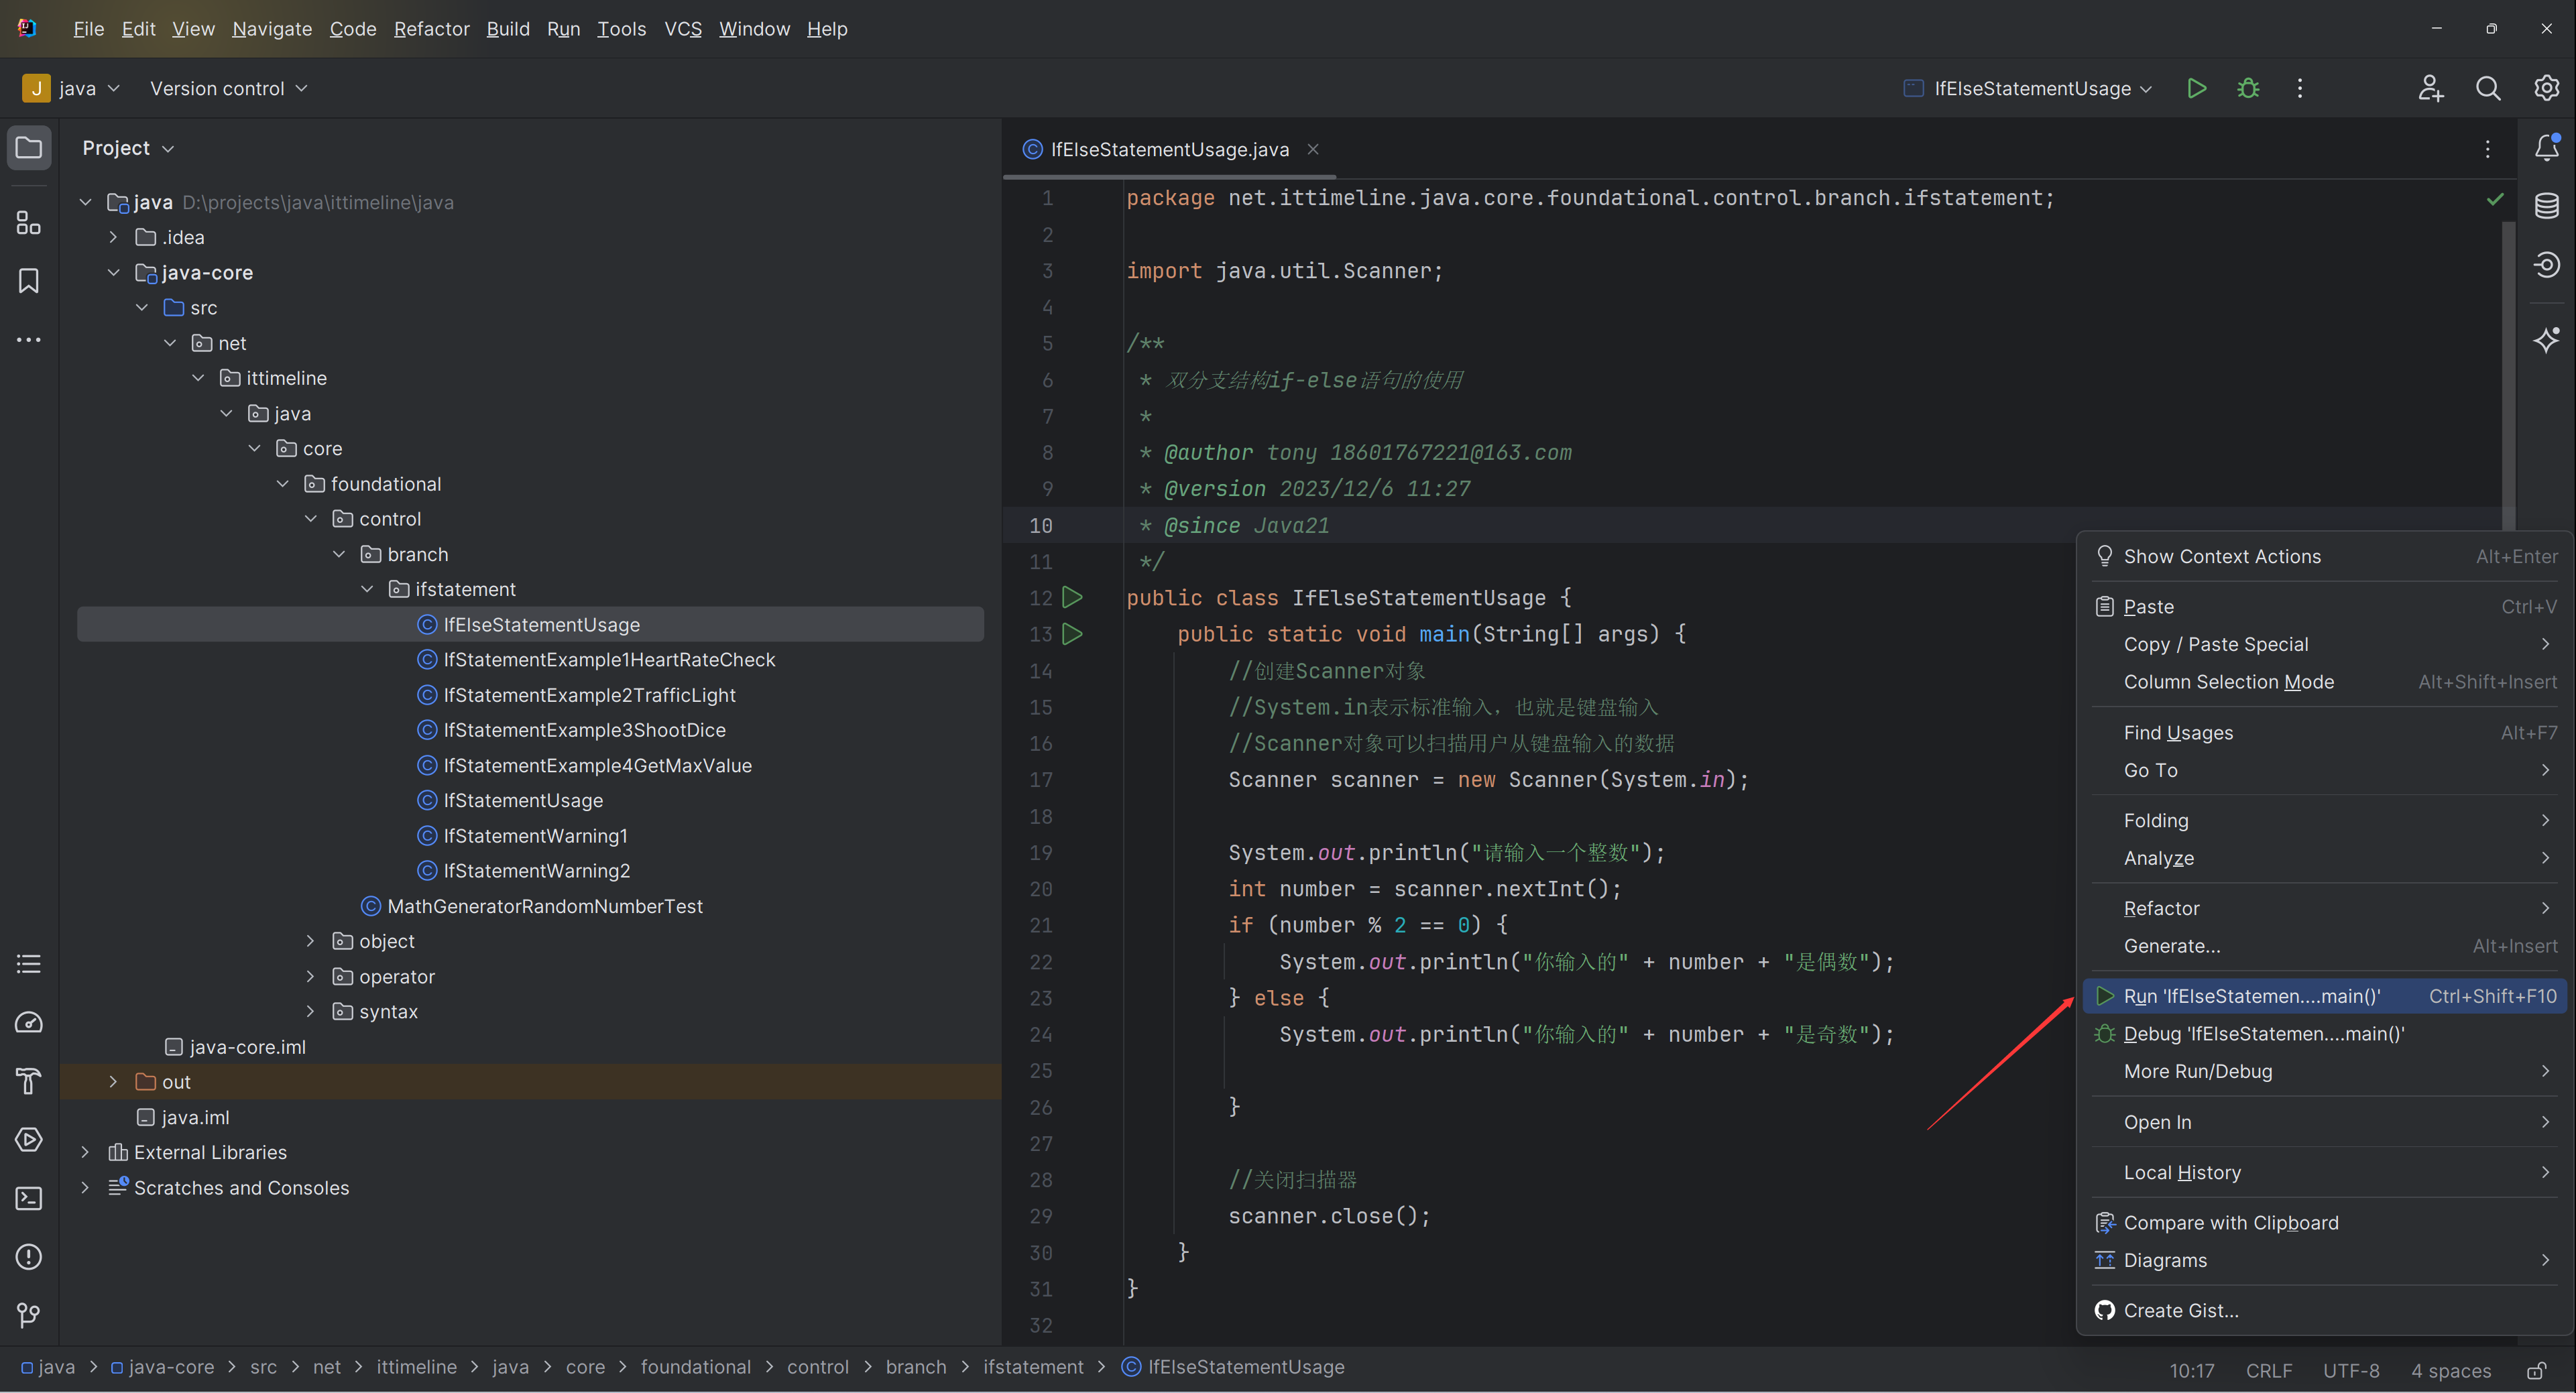Toggle the read-only lock icon in the status bar
The image size is (2576, 1393).
2536,1370
